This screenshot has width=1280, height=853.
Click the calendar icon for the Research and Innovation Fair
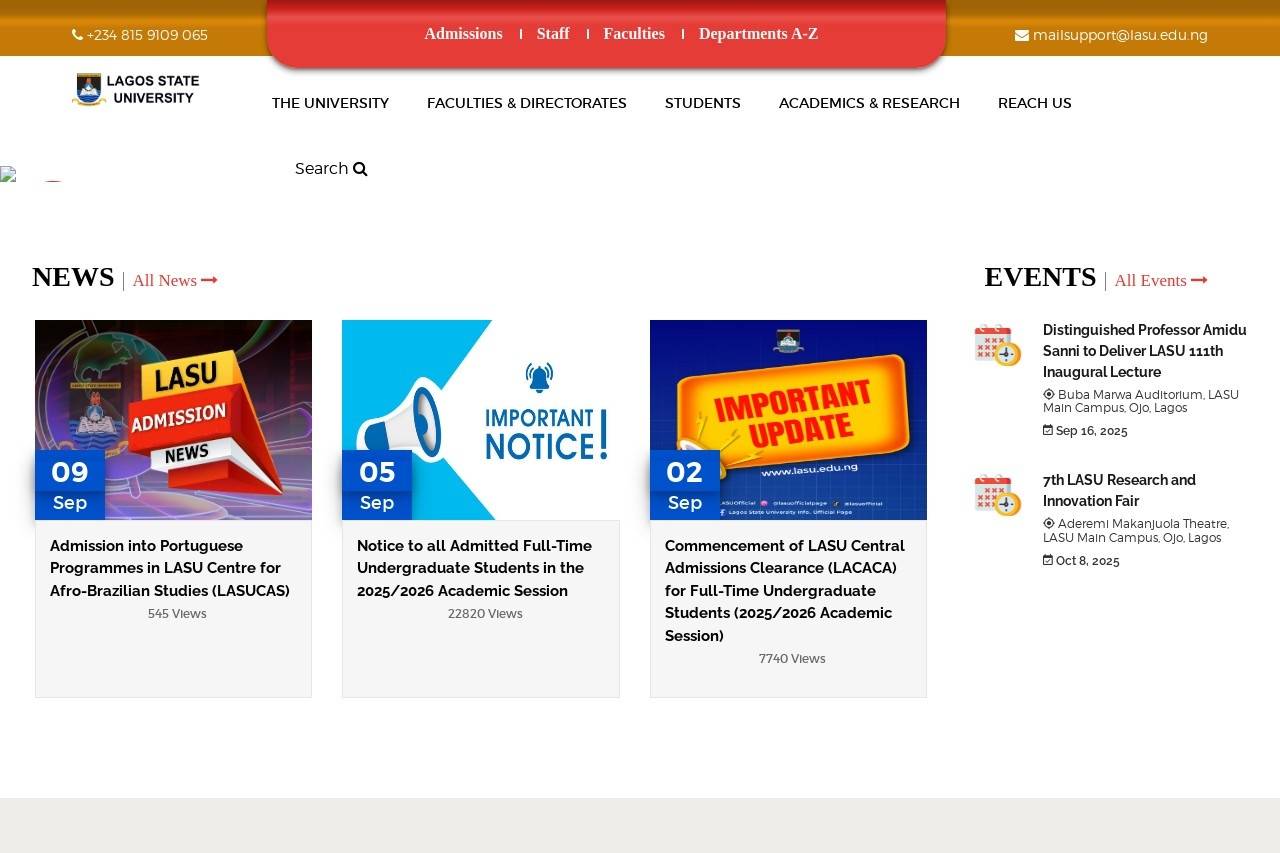point(997,495)
